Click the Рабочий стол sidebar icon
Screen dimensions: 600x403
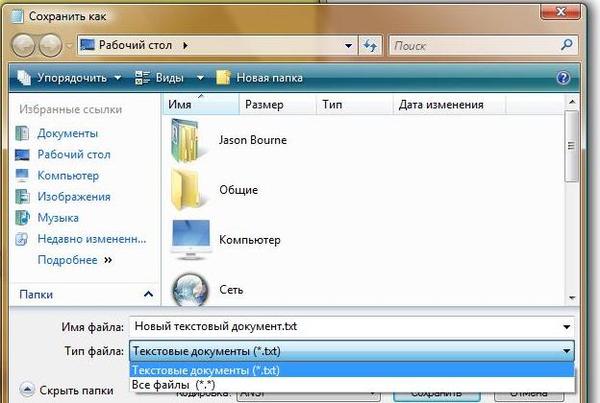click(x=22, y=155)
